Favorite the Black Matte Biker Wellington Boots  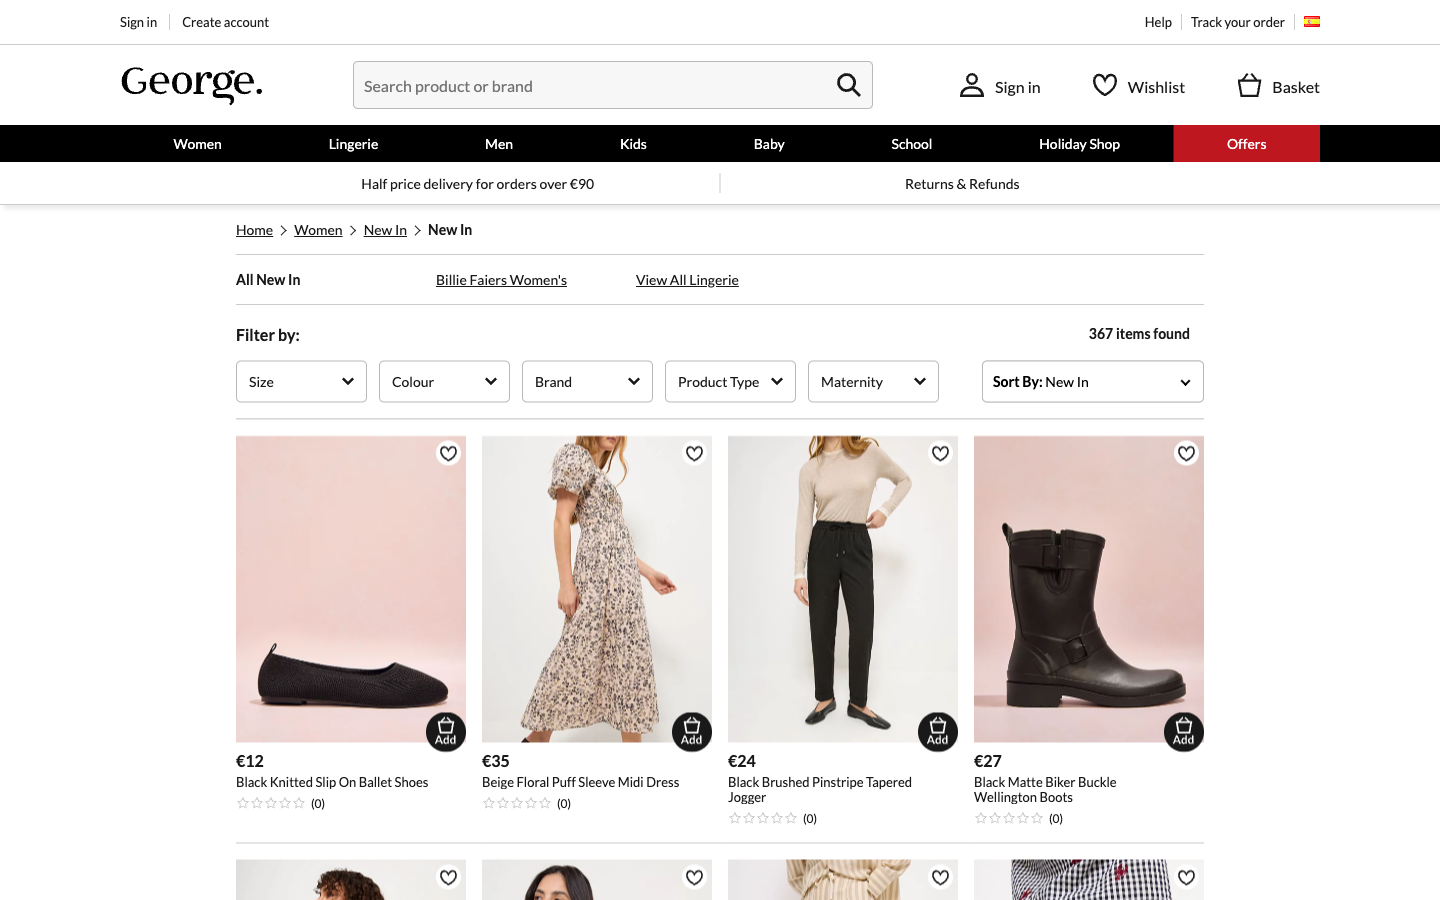[x=1186, y=453]
